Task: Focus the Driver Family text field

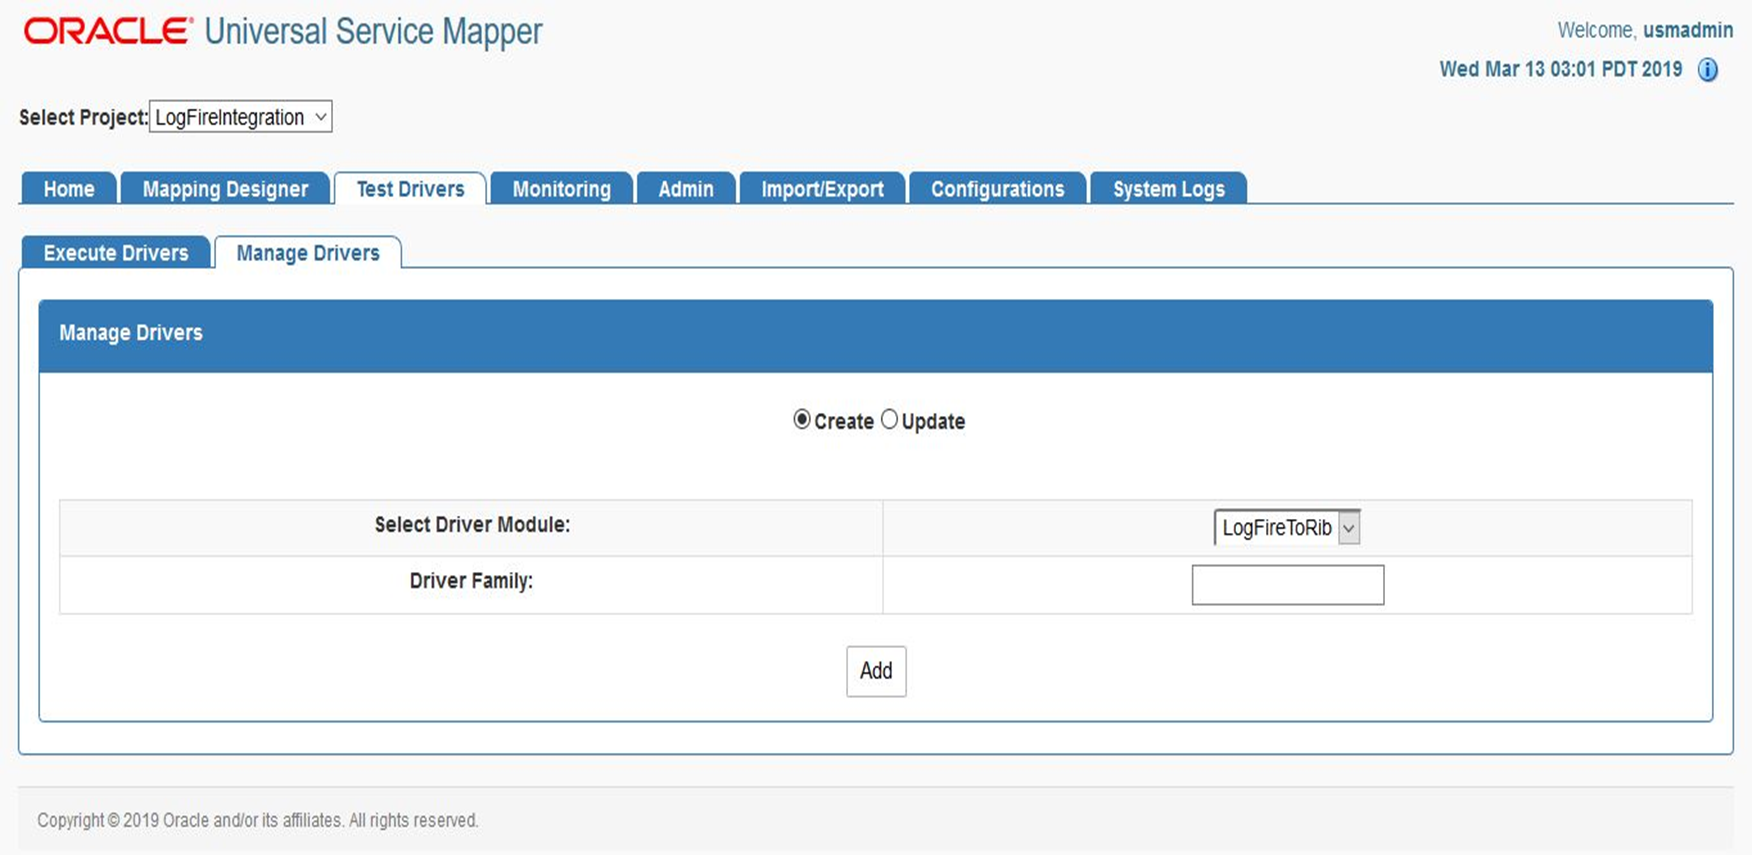Action: 1288,585
